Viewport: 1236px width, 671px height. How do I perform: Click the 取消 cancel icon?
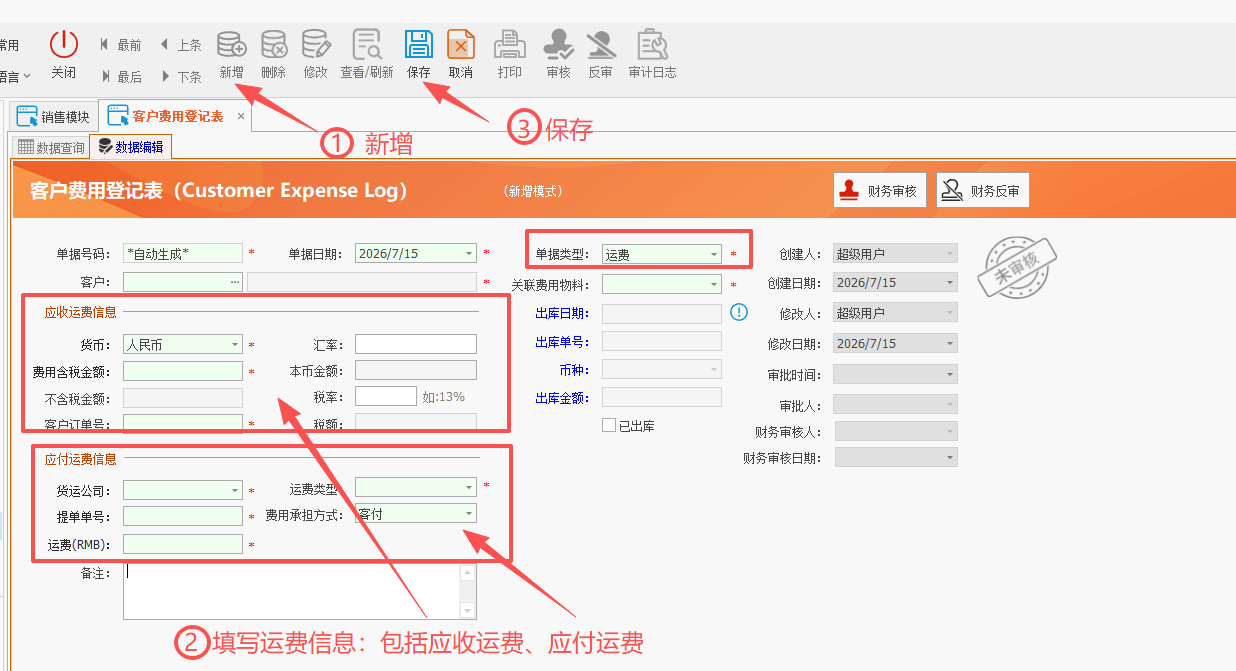click(x=461, y=45)
